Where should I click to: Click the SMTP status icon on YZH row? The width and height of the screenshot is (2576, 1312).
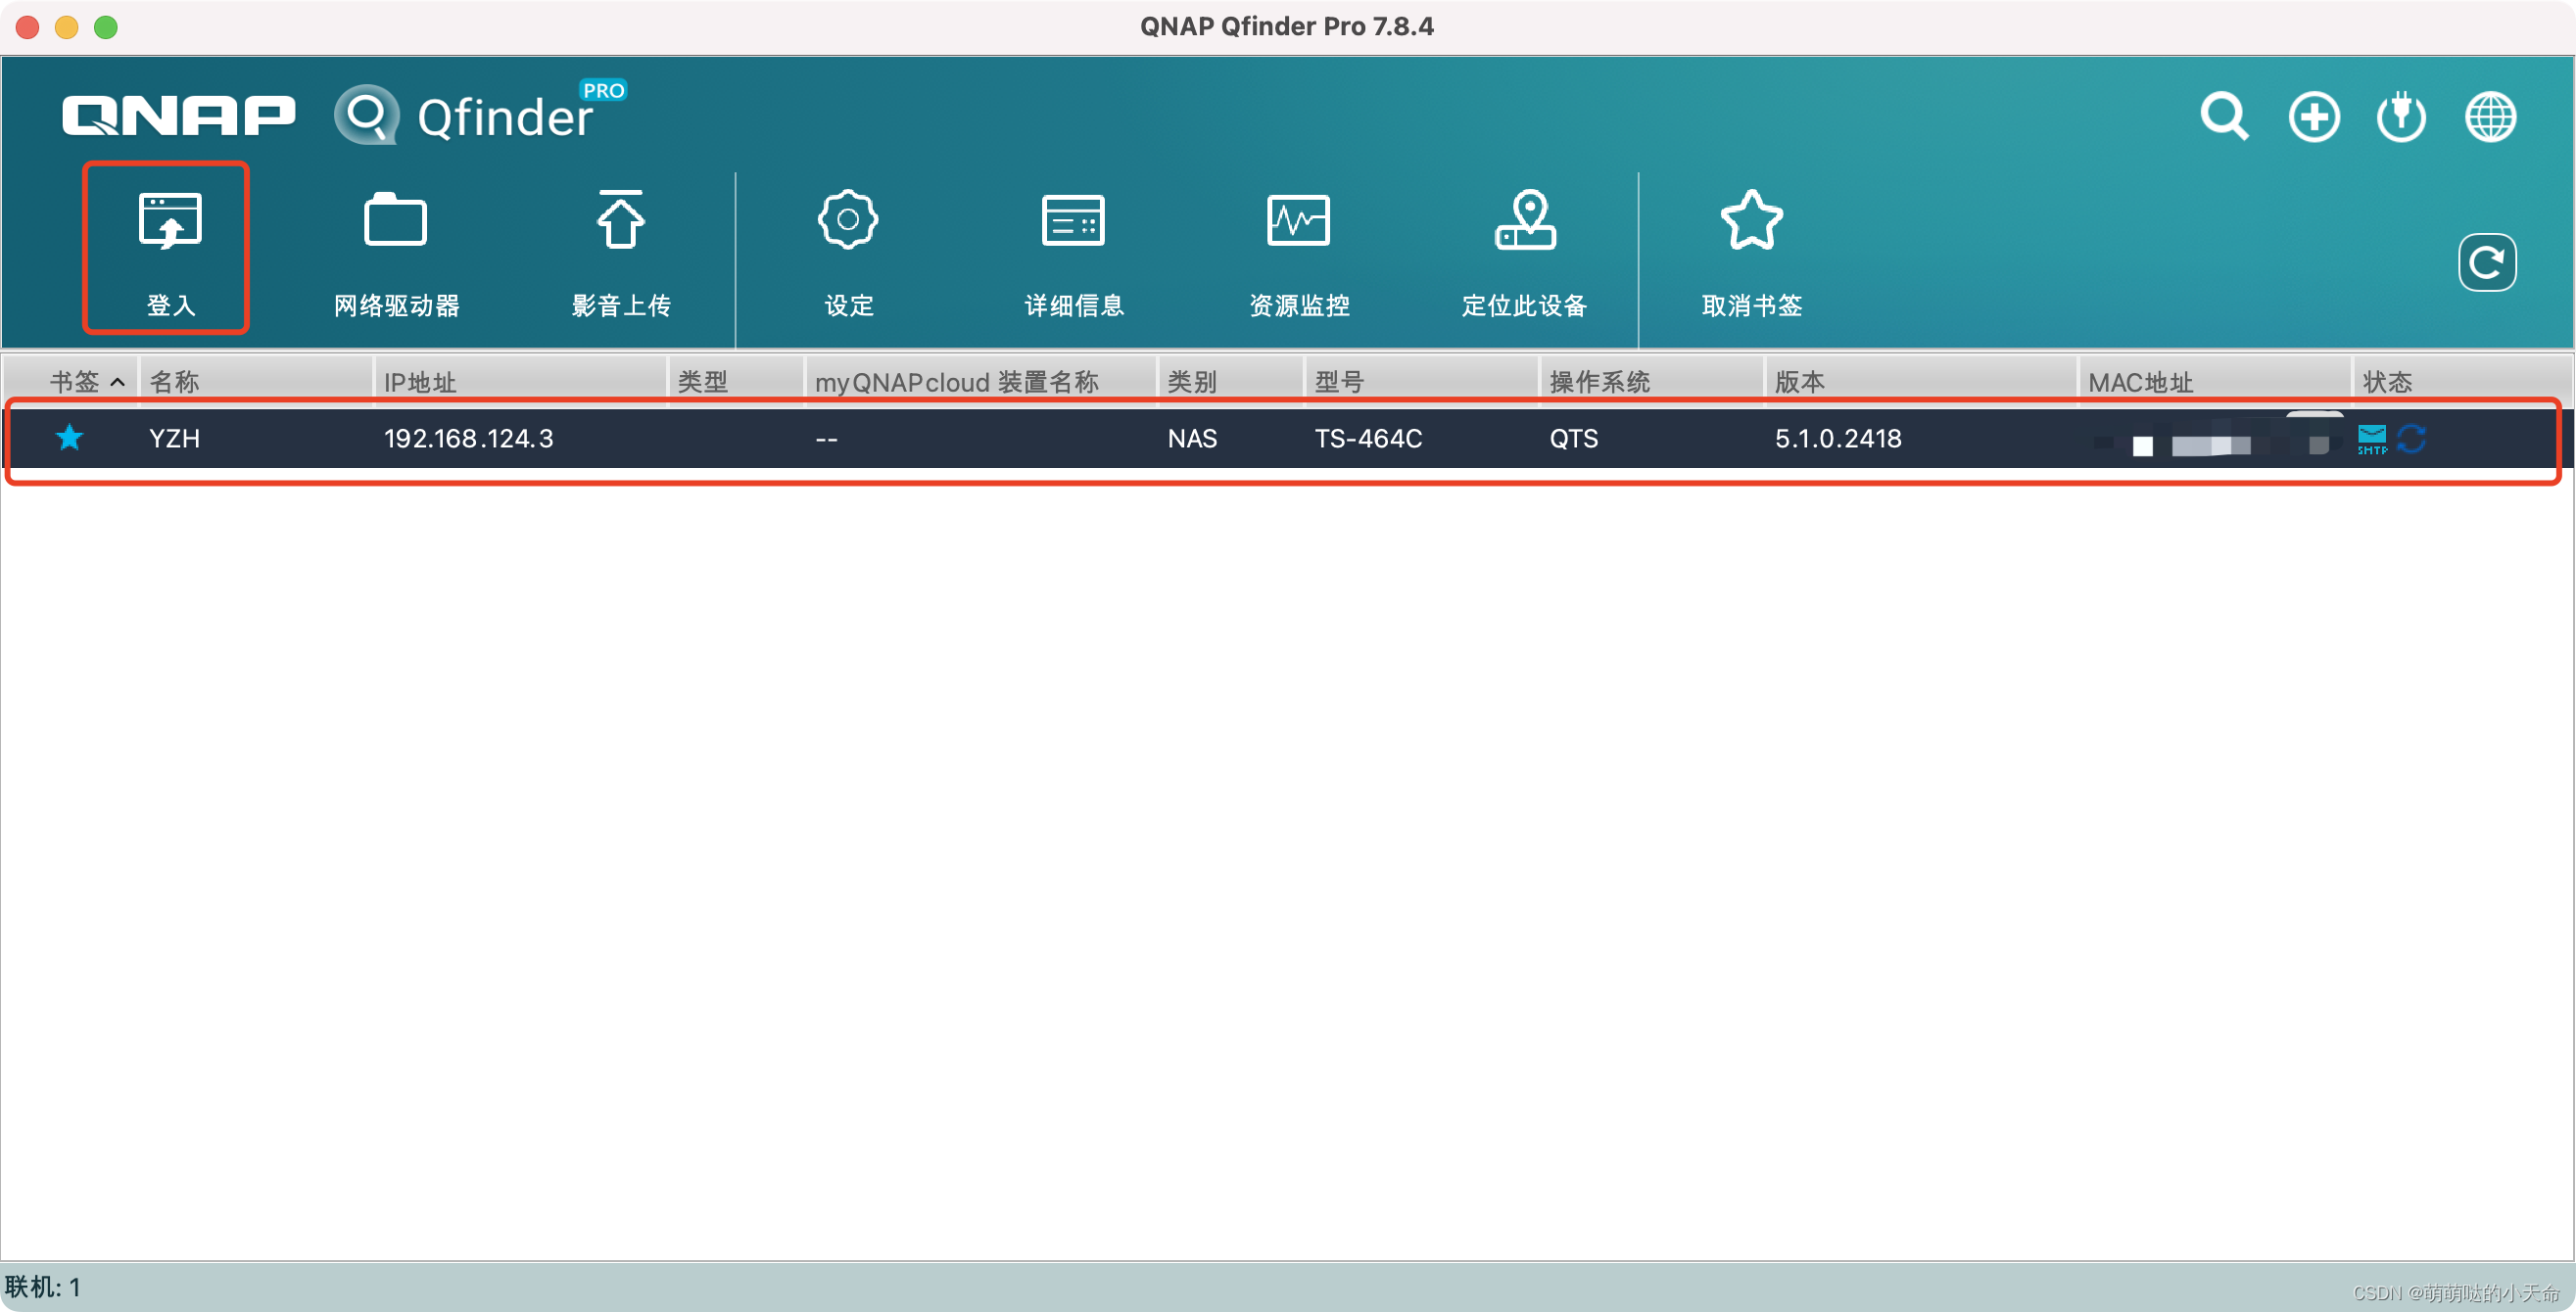point(2373,440)
